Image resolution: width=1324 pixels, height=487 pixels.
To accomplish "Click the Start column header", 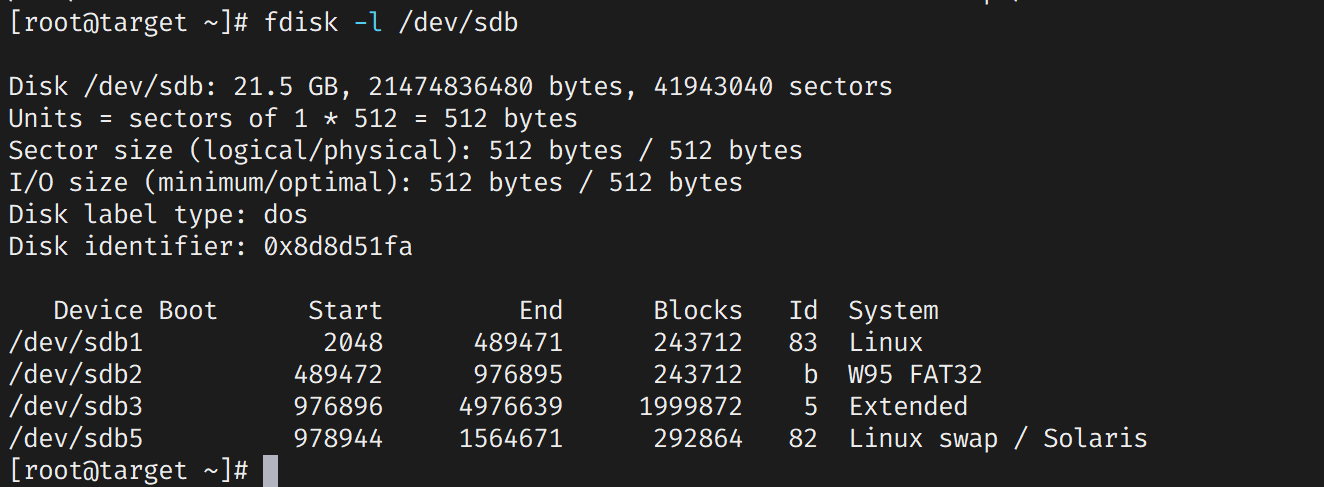I will [x=345, y=311].
